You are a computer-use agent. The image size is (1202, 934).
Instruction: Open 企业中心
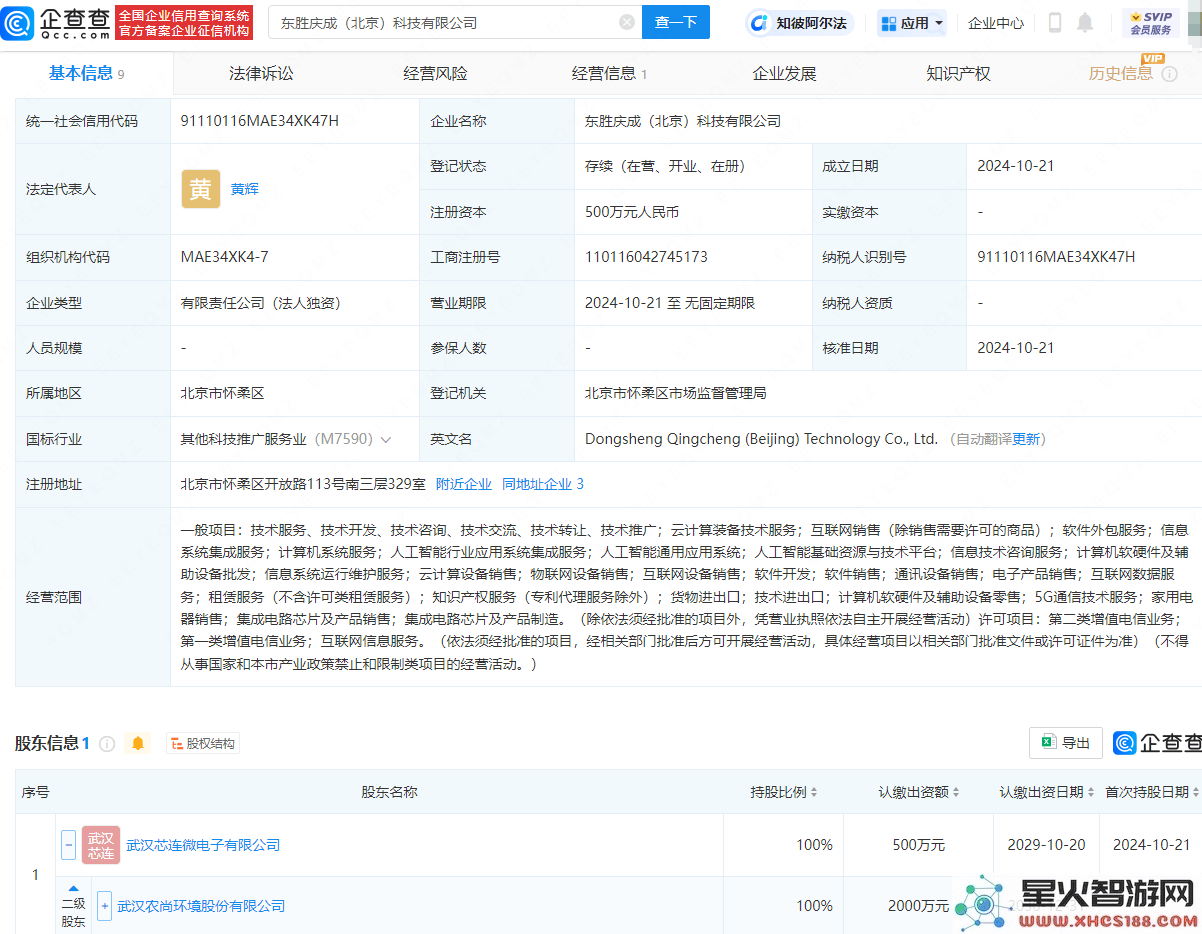[x=996, y=23]
